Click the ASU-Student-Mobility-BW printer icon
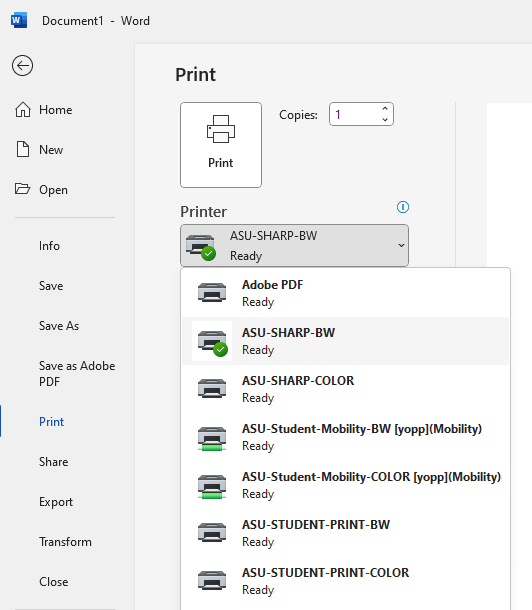Viewport: 532px width, 610px height. coord(212,438)
